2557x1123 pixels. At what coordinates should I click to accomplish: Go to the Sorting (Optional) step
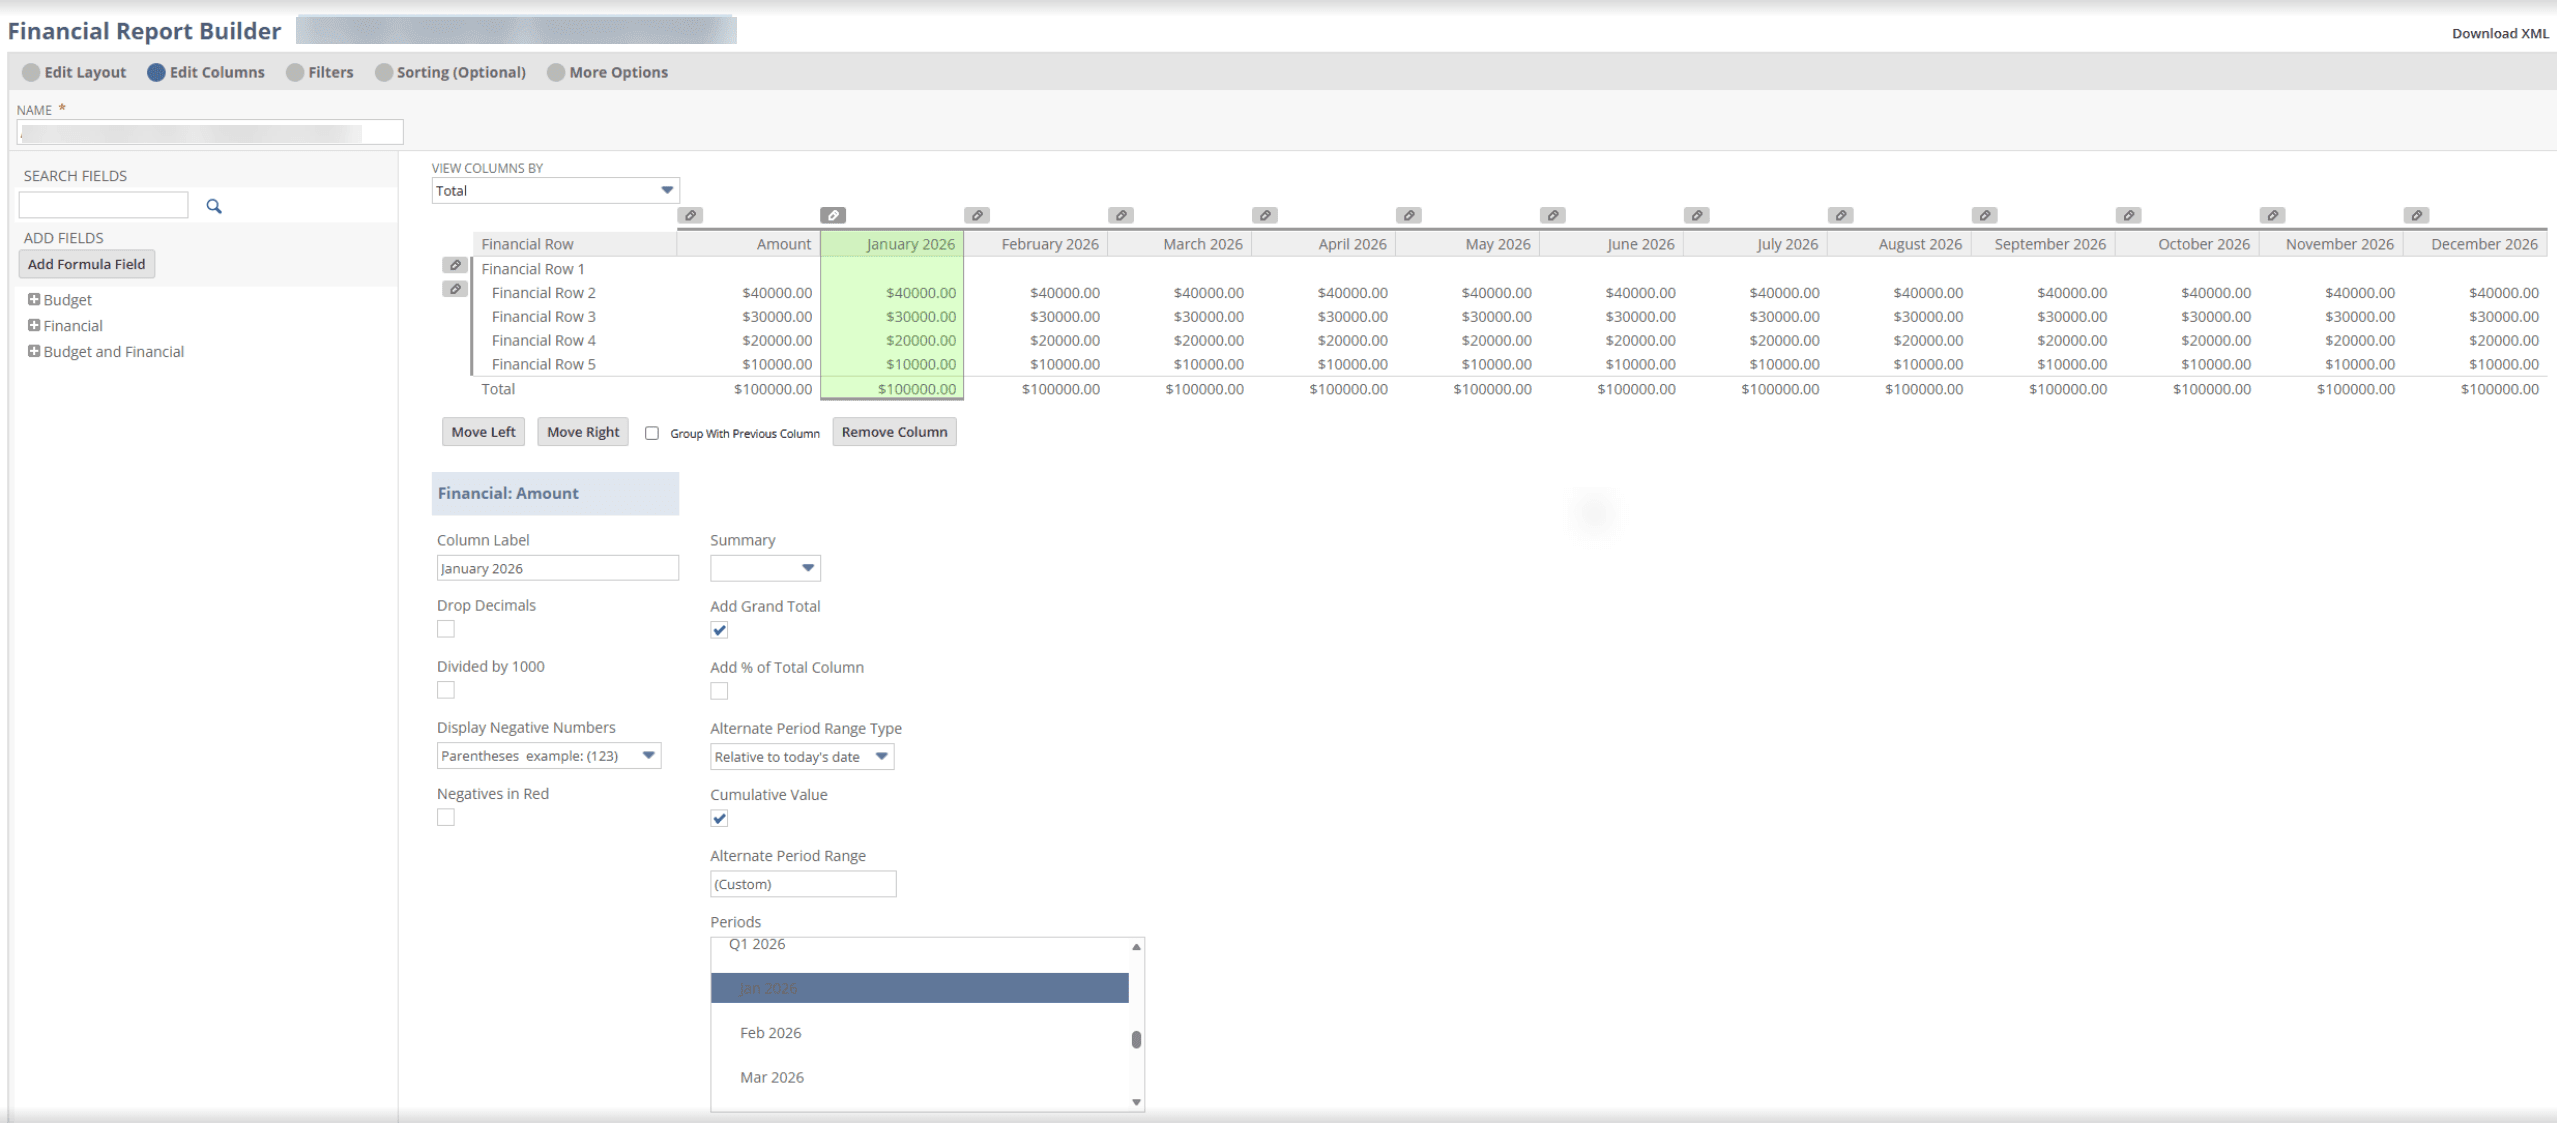tap(450, 72)
